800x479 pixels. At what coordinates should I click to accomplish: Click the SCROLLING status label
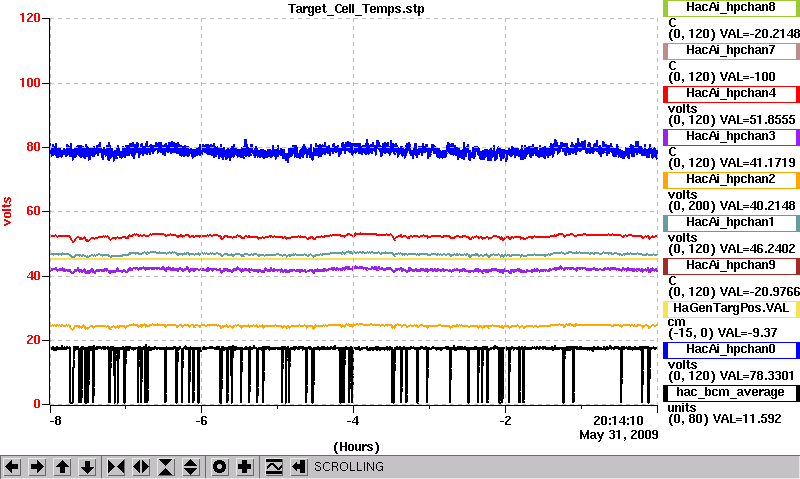[348, 467]
